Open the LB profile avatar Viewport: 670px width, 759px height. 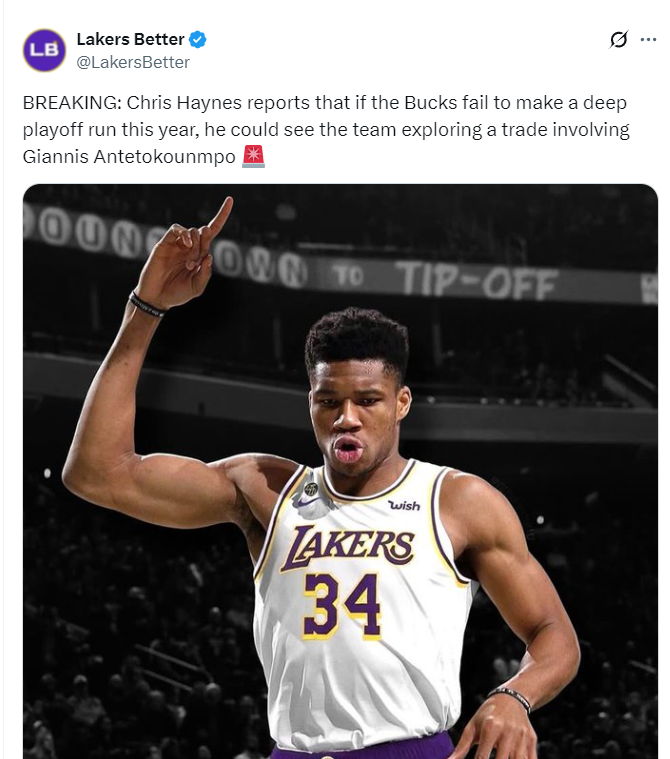(45, 50)
